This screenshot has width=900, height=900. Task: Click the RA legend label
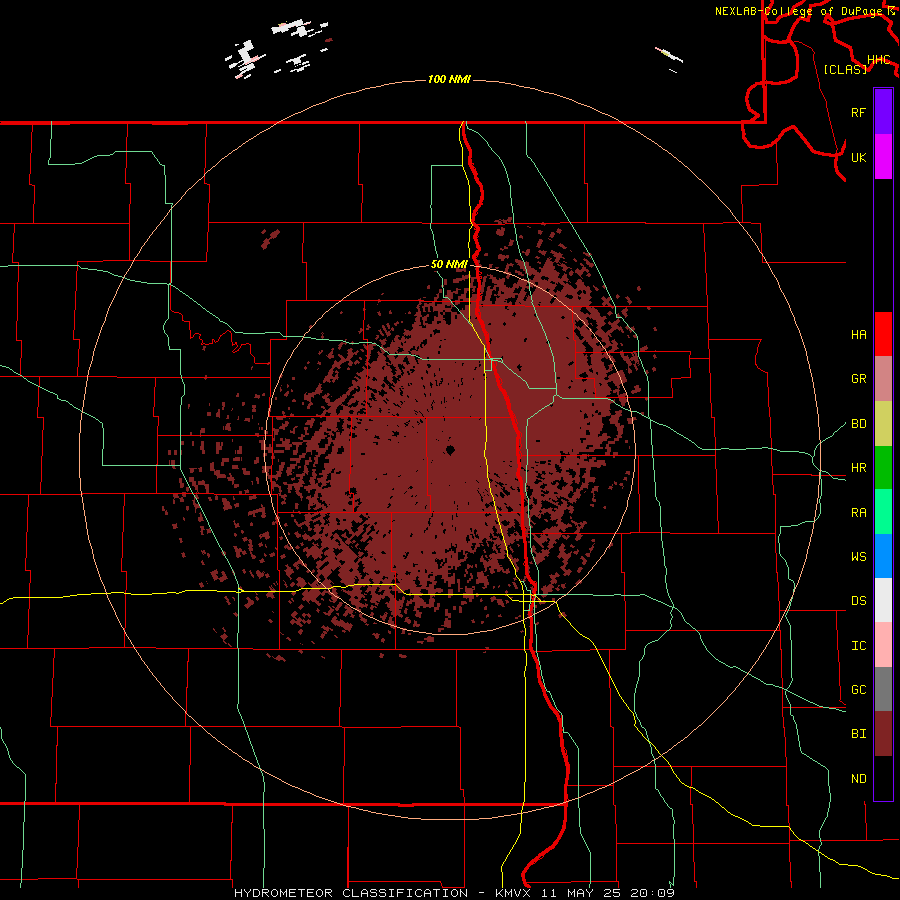click(858, 513)
